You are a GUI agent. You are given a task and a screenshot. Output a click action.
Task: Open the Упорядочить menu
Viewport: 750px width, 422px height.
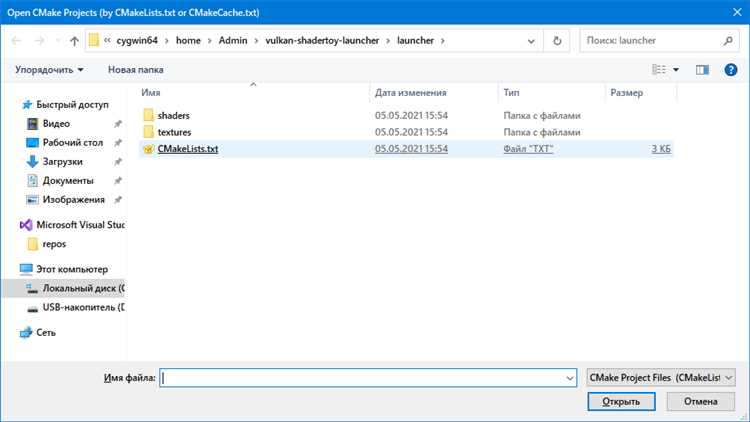(x=49, y=70)
